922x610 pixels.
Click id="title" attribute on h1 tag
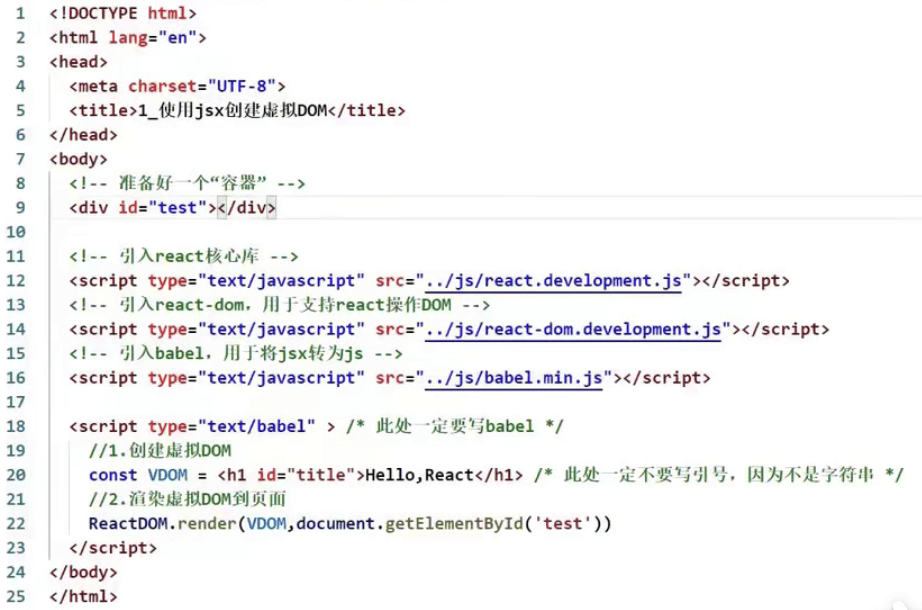point(306,475)
